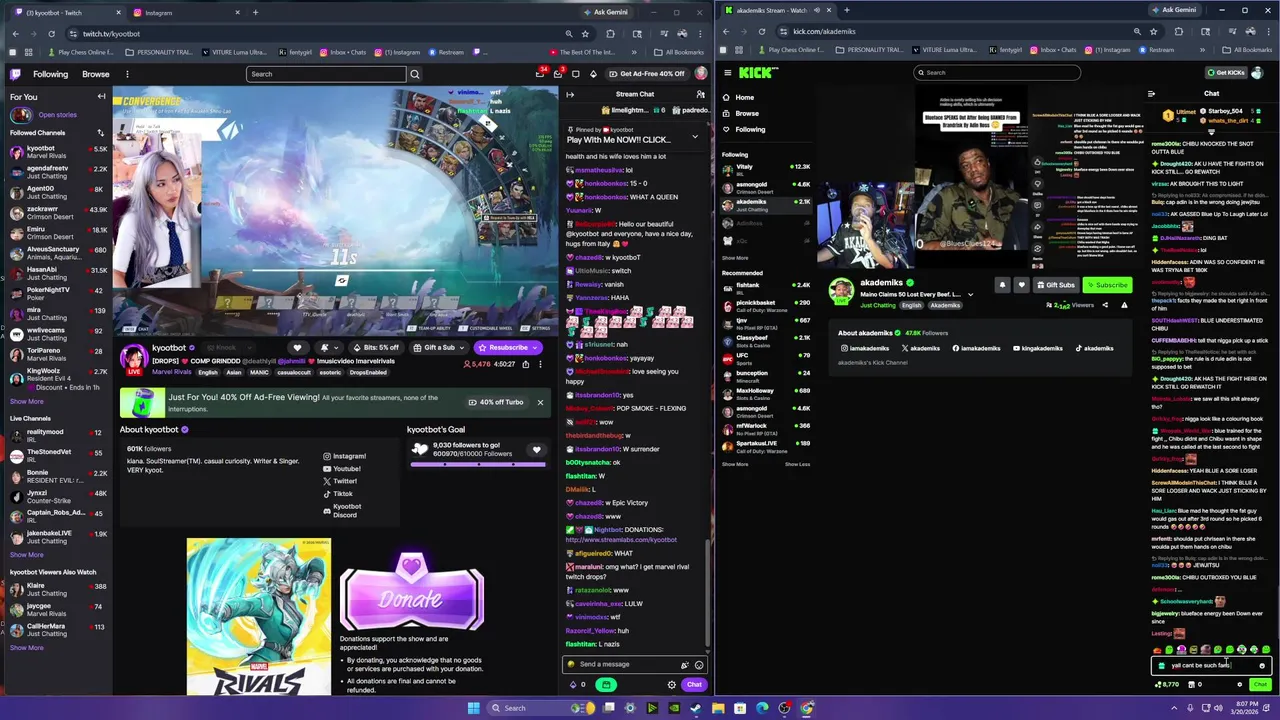Open Twitch notifications inbox icon
1280x720 pixels.
(559, 74)
